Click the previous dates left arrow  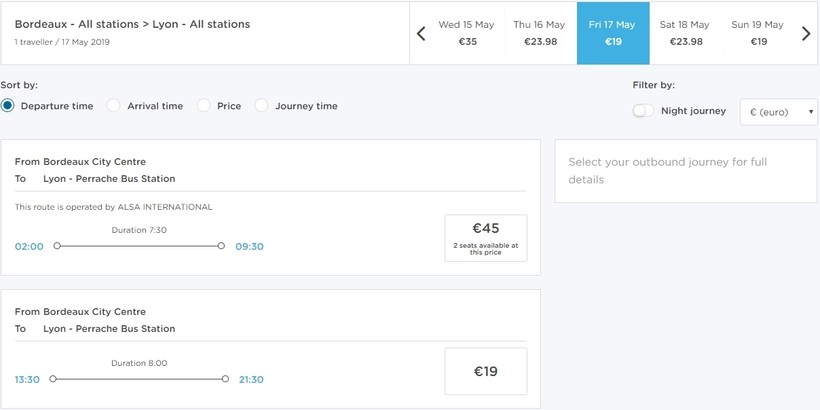coord(421,34)
